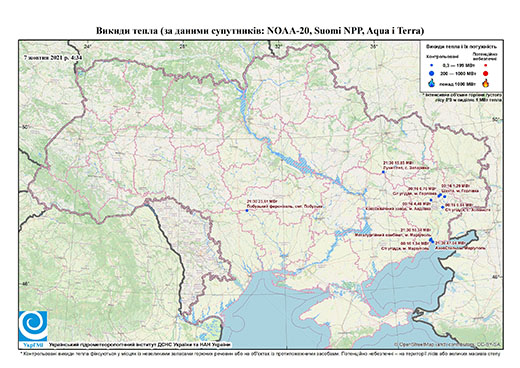Select the large red circle legend symbol
The height and width of the screenshot is (368, 520).
[486, 74]
